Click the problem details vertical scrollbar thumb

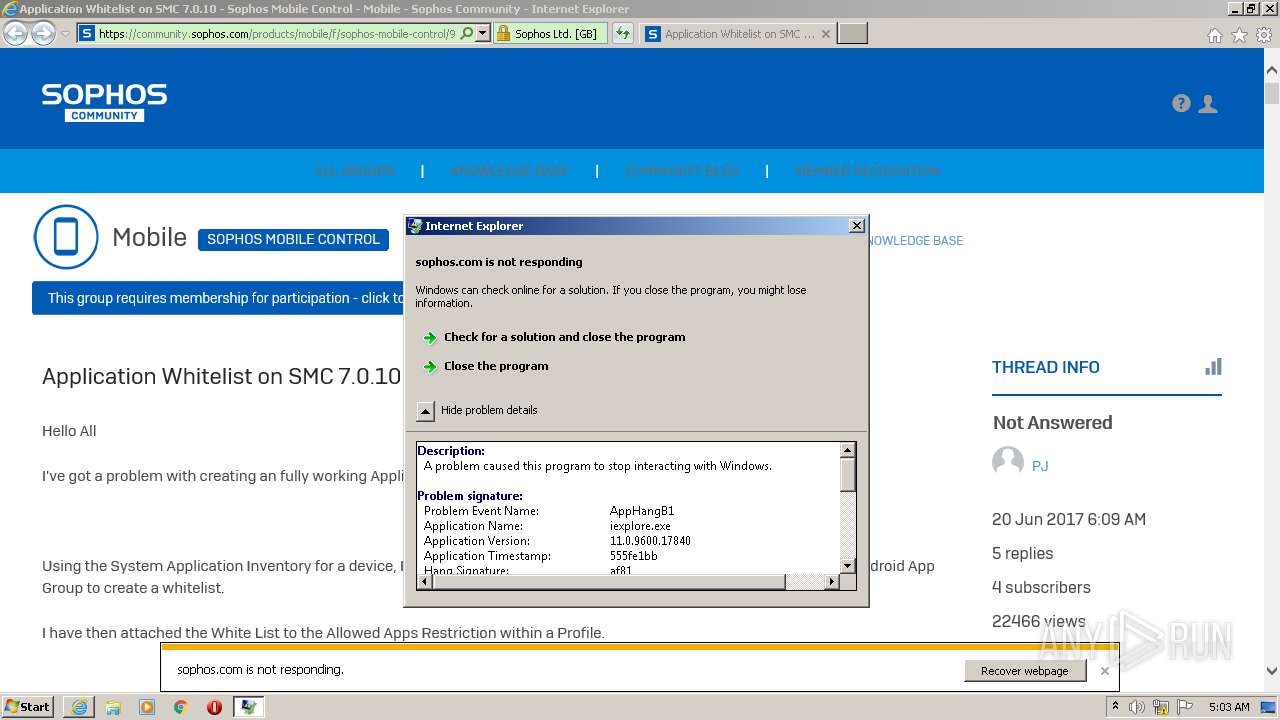click(847, 475)
